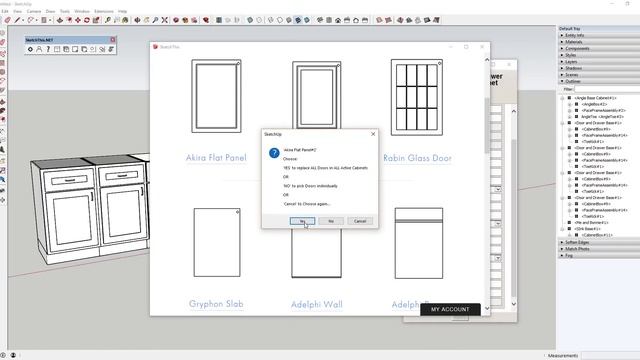Select the Move tool with red arrows
Screen dimensions: 640x360
pyautogui.click(x=78, y=20)
